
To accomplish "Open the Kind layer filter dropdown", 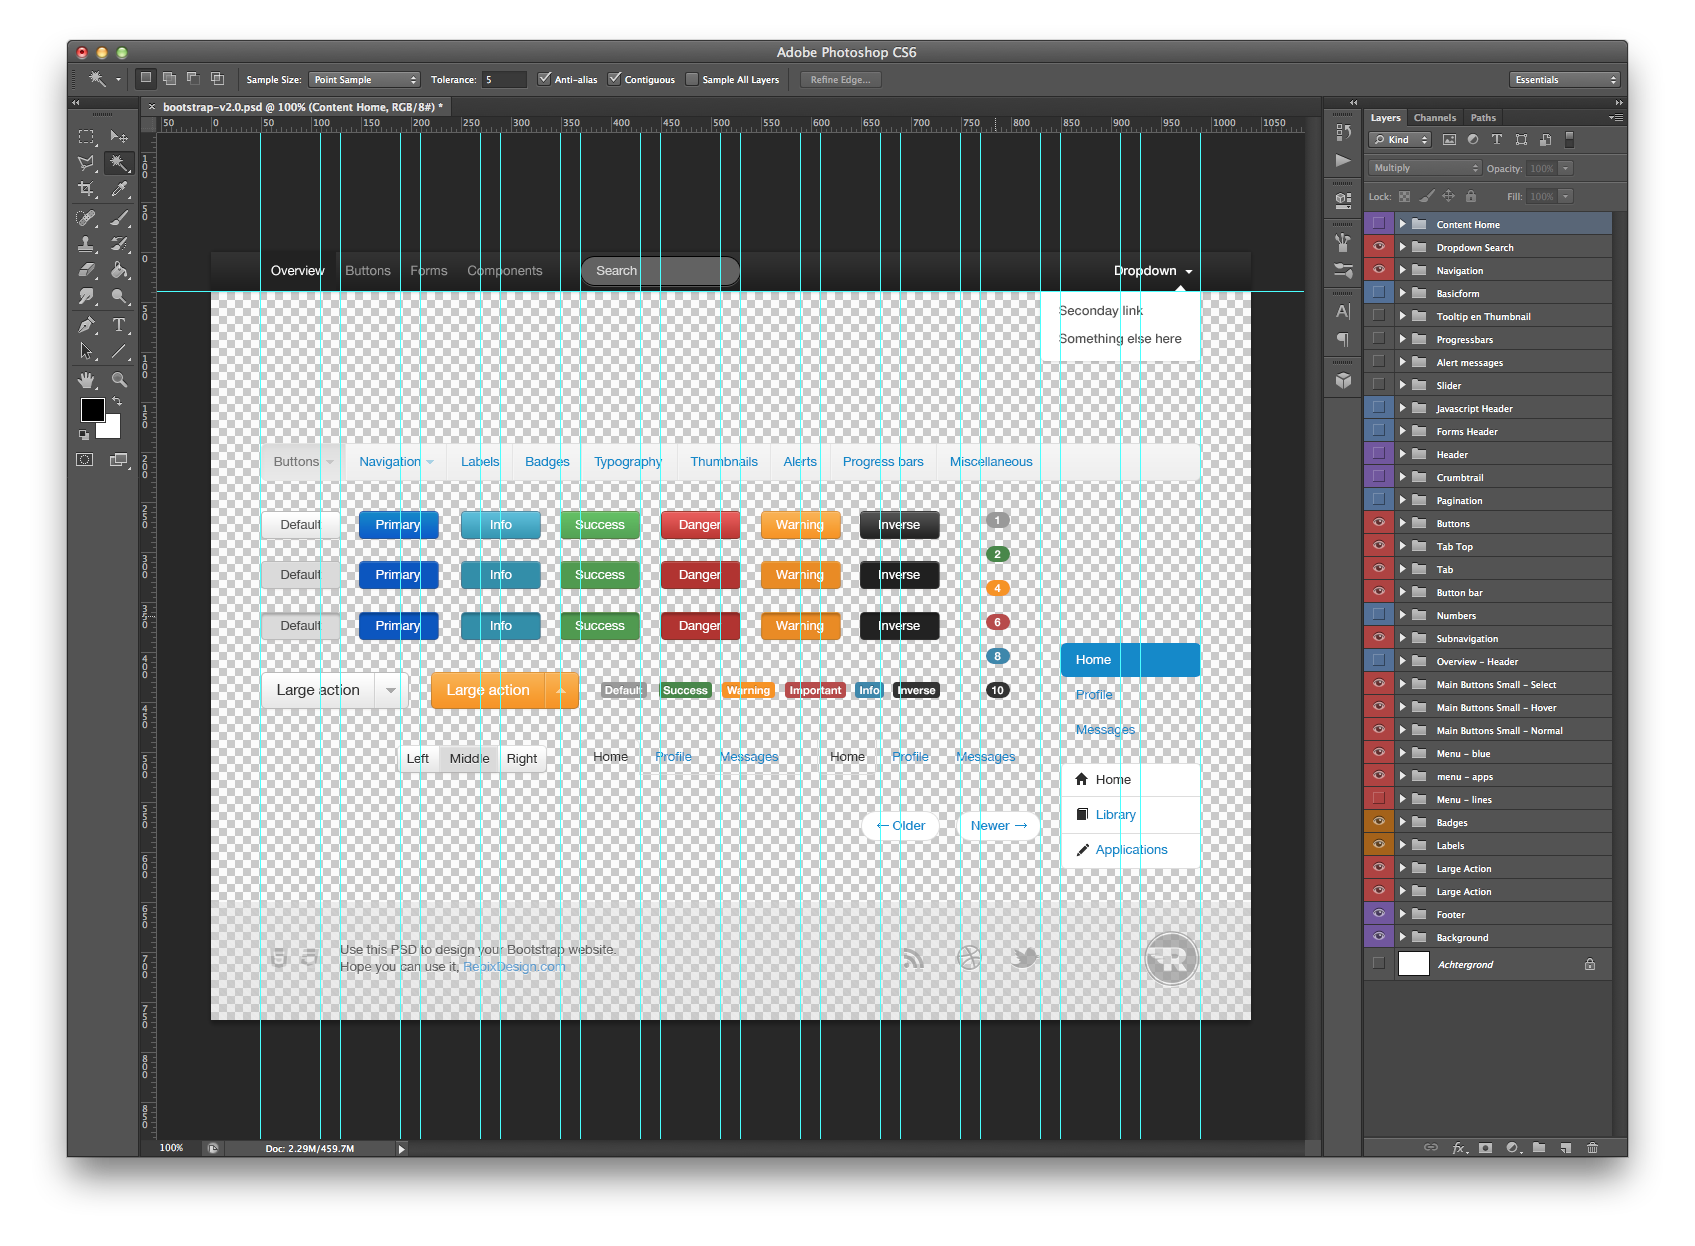I will click(x=1400, y=140).
